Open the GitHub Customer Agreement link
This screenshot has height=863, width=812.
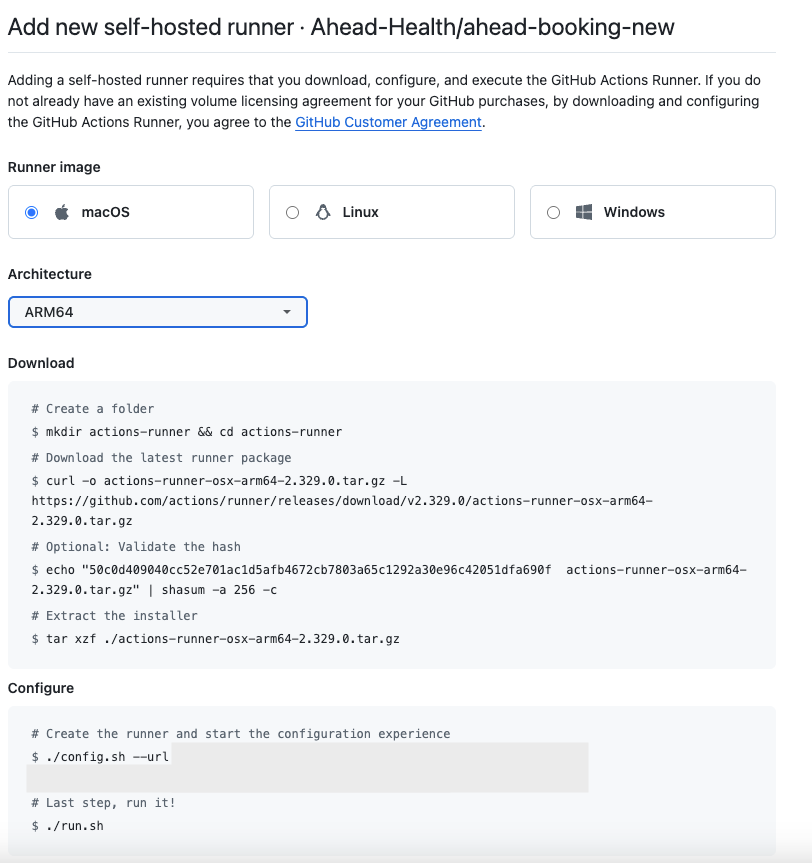388,122
